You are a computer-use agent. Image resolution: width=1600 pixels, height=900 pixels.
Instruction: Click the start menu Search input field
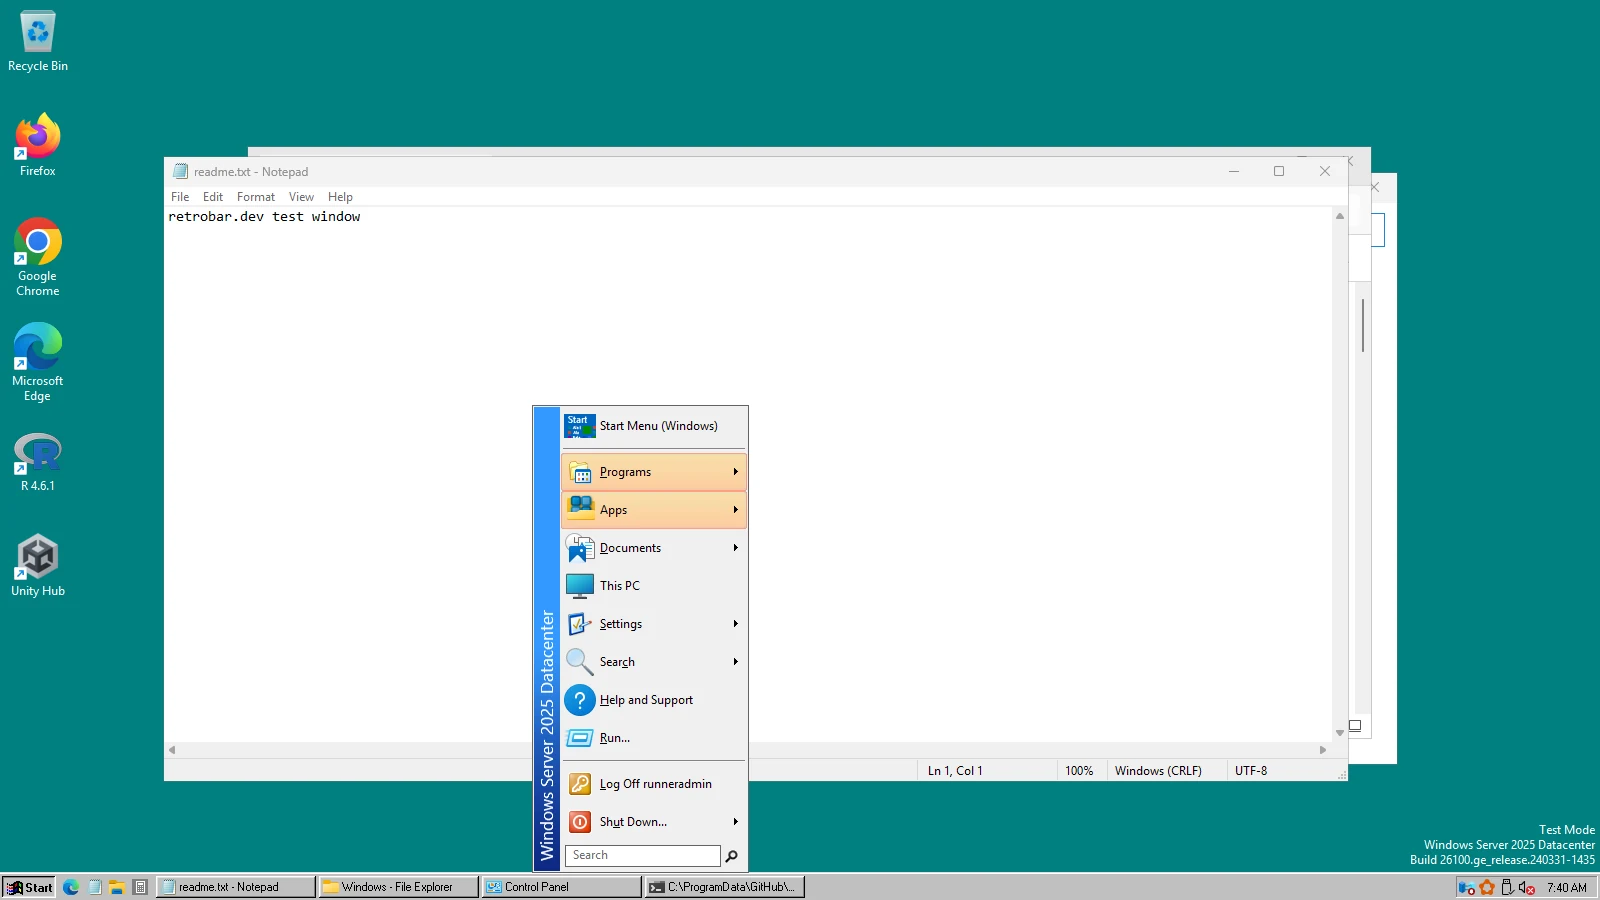[x=642, y=856]
